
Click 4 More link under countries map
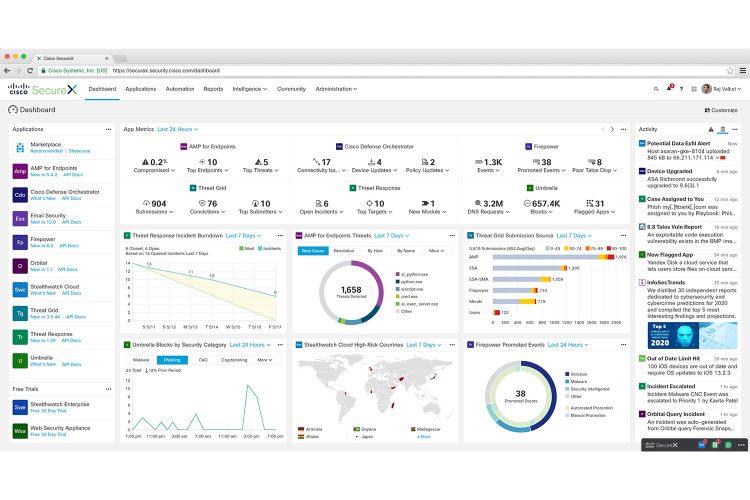click(x=424, y=436)
